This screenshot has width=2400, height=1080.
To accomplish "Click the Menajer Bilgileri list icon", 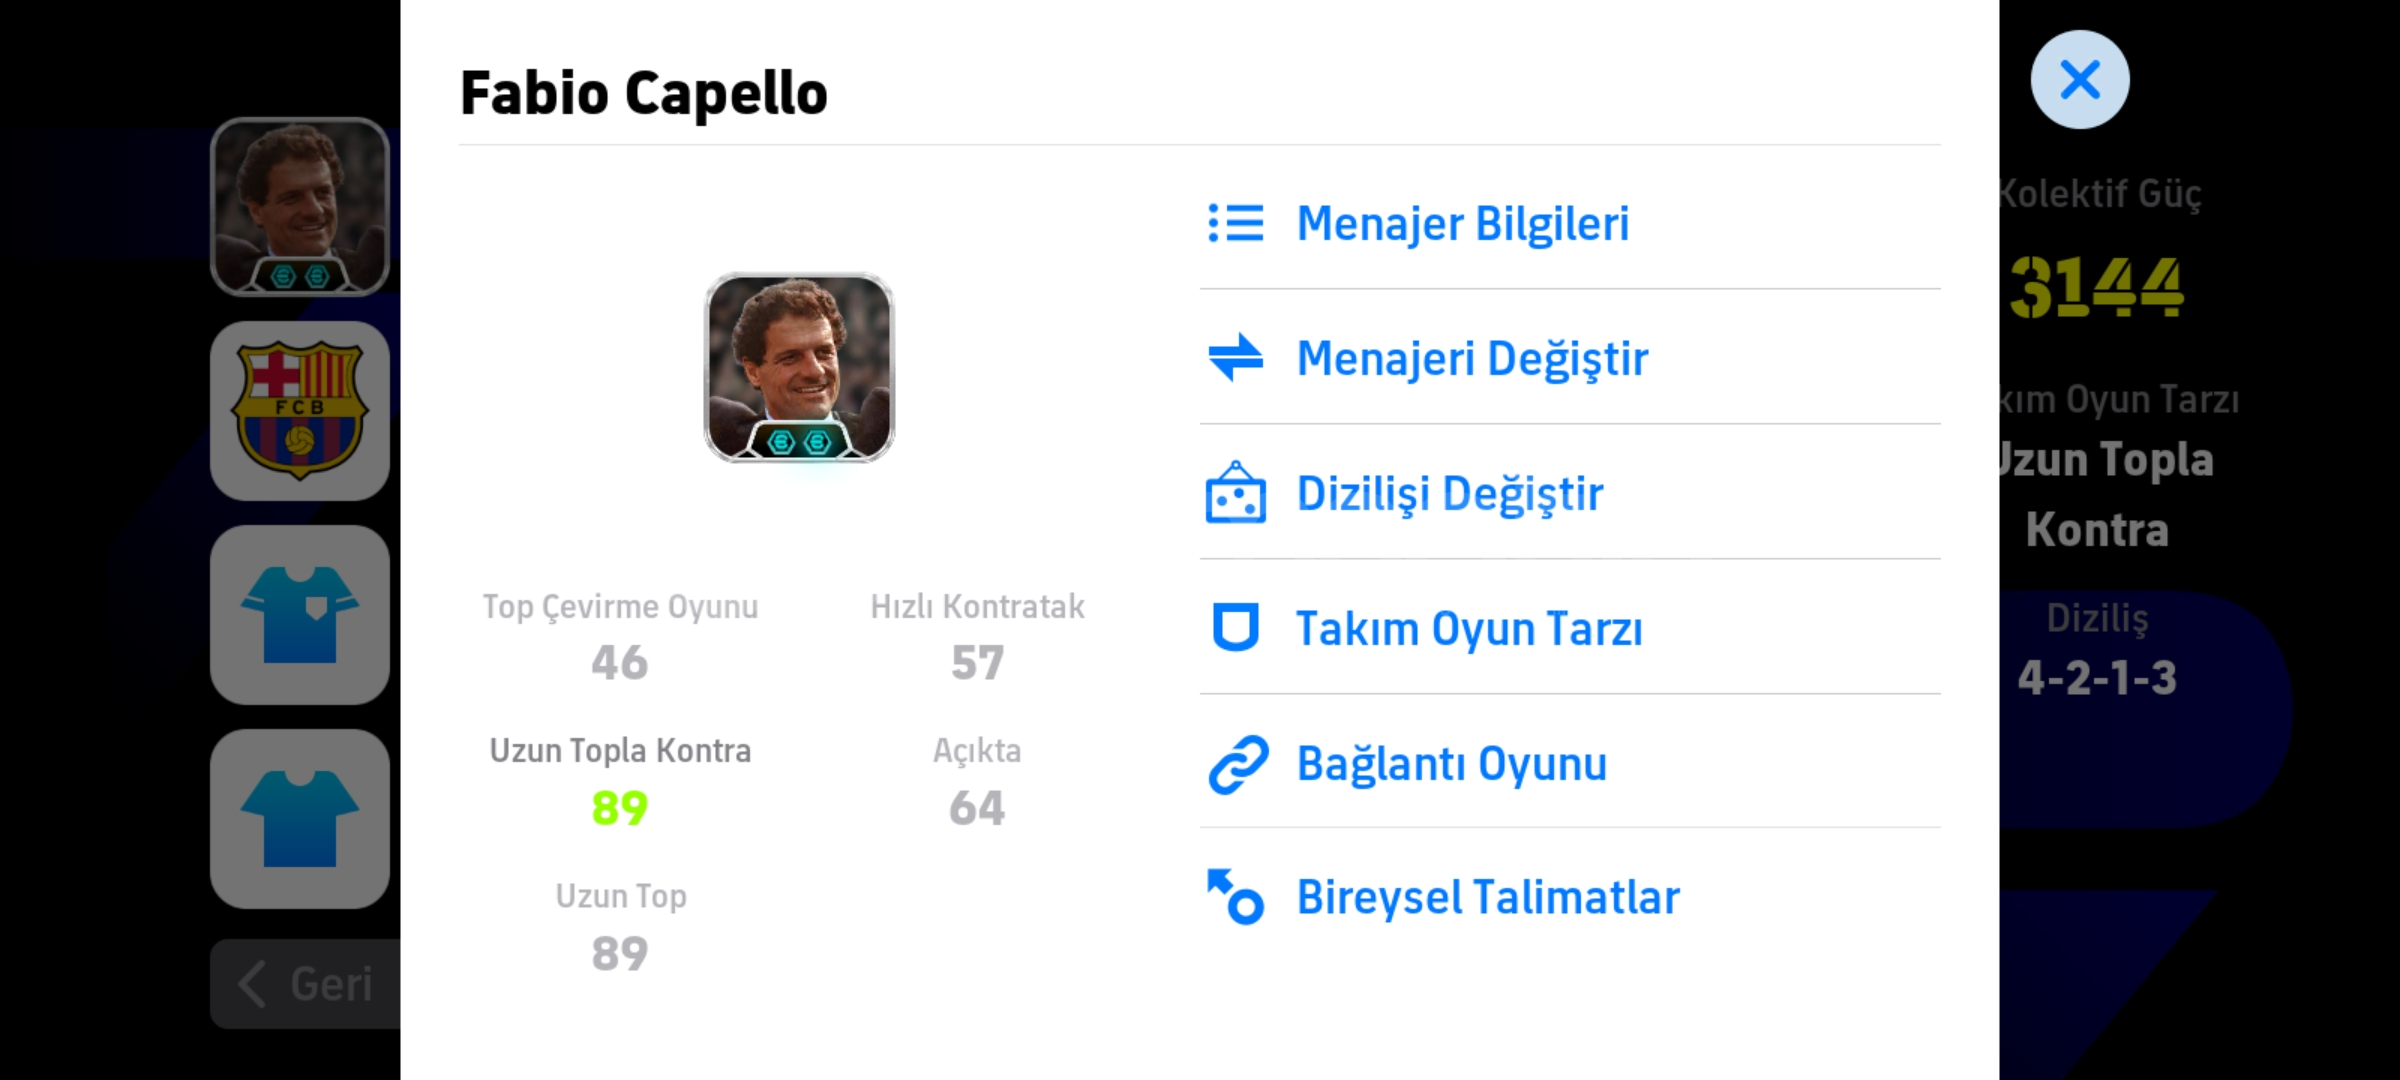I will [1236, 223].
